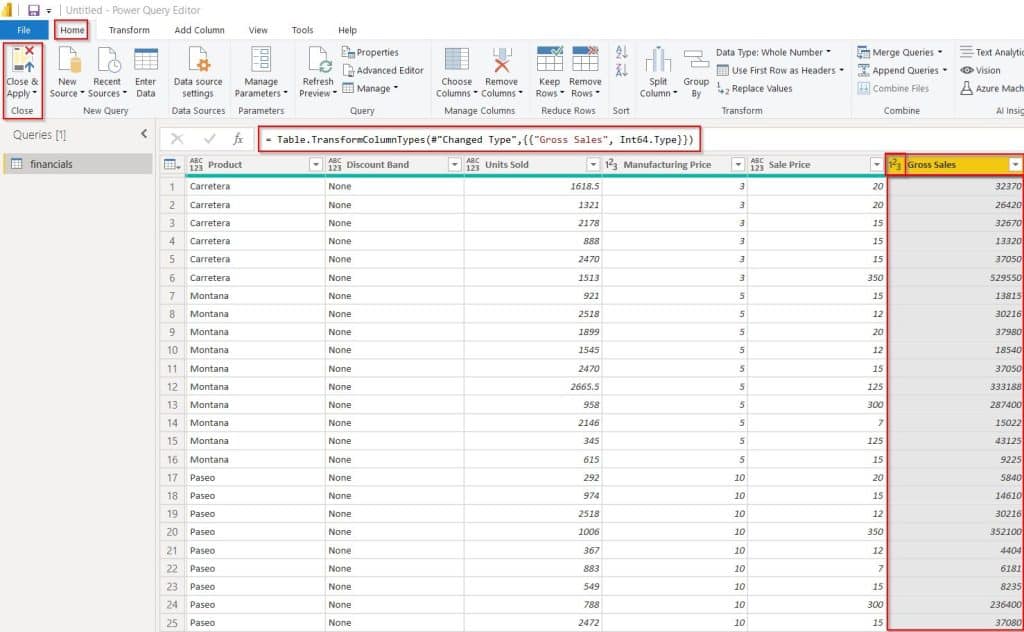Viewport: 1024px width, 632px height.
Task: Switch to the Home tab
Action: 72,30
